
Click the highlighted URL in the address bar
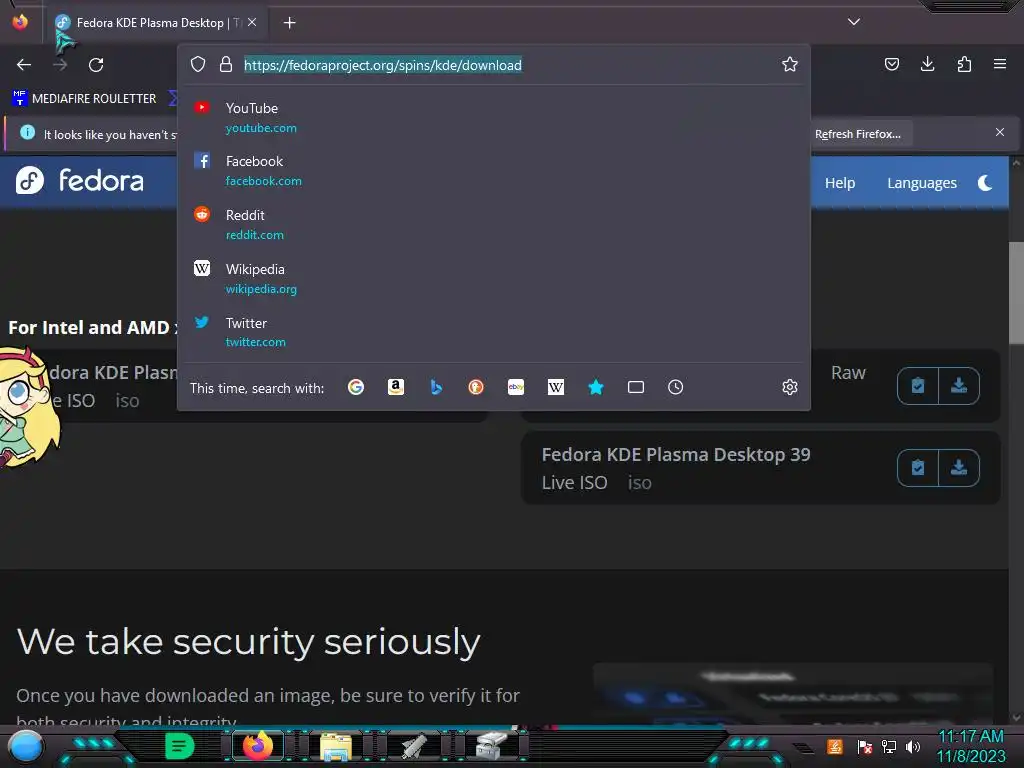(x=383, y=65)
